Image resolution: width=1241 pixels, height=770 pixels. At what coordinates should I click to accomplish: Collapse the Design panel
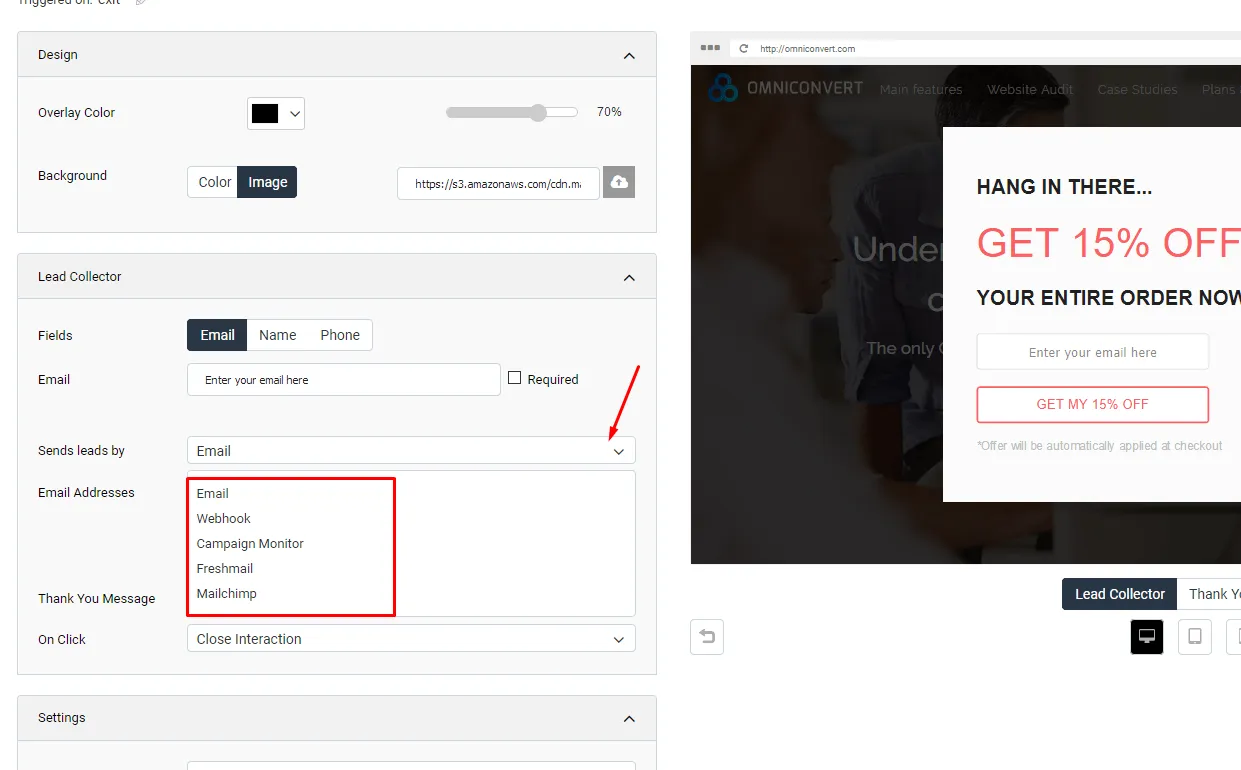(x=629, y=55)
